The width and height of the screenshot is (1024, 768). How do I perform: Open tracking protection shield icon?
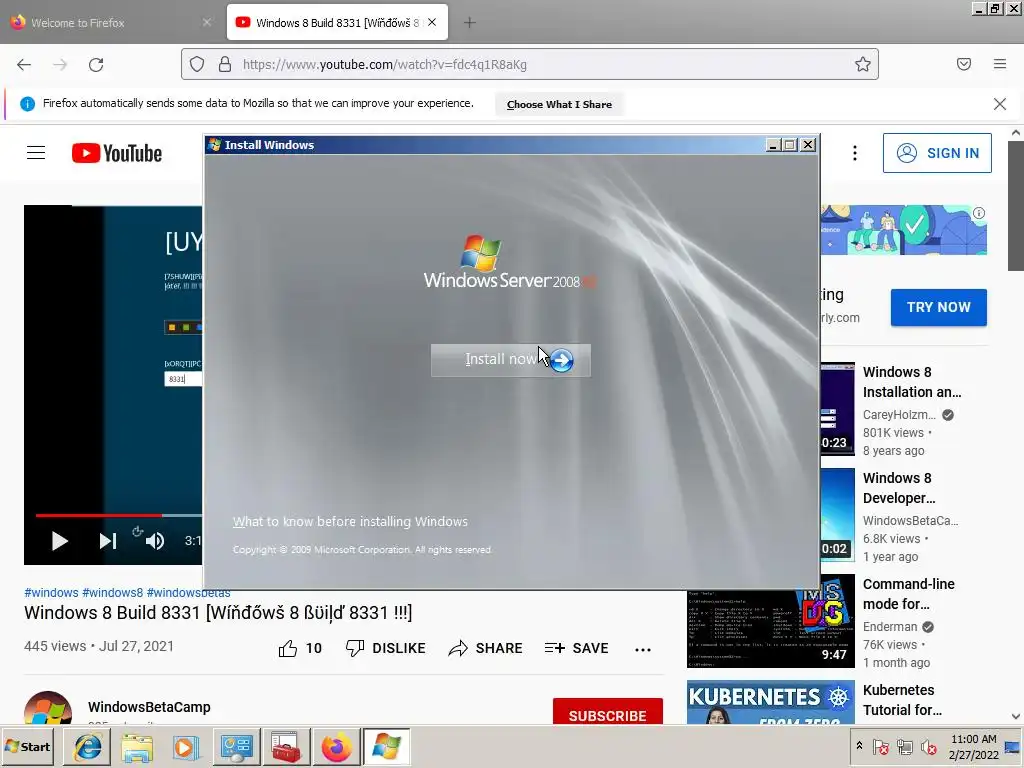pyautogui.click(x=197, y=64)
